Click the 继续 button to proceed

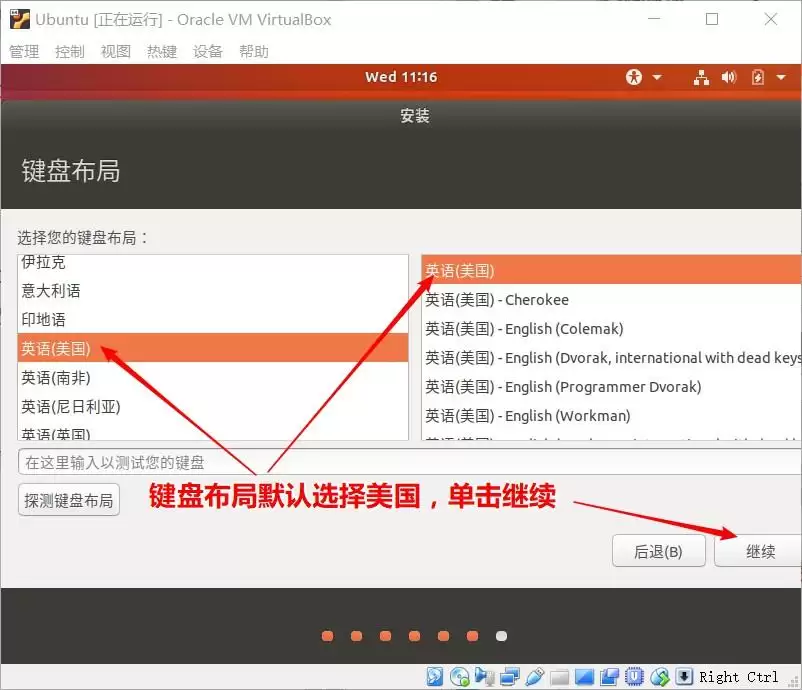[759, 550]
